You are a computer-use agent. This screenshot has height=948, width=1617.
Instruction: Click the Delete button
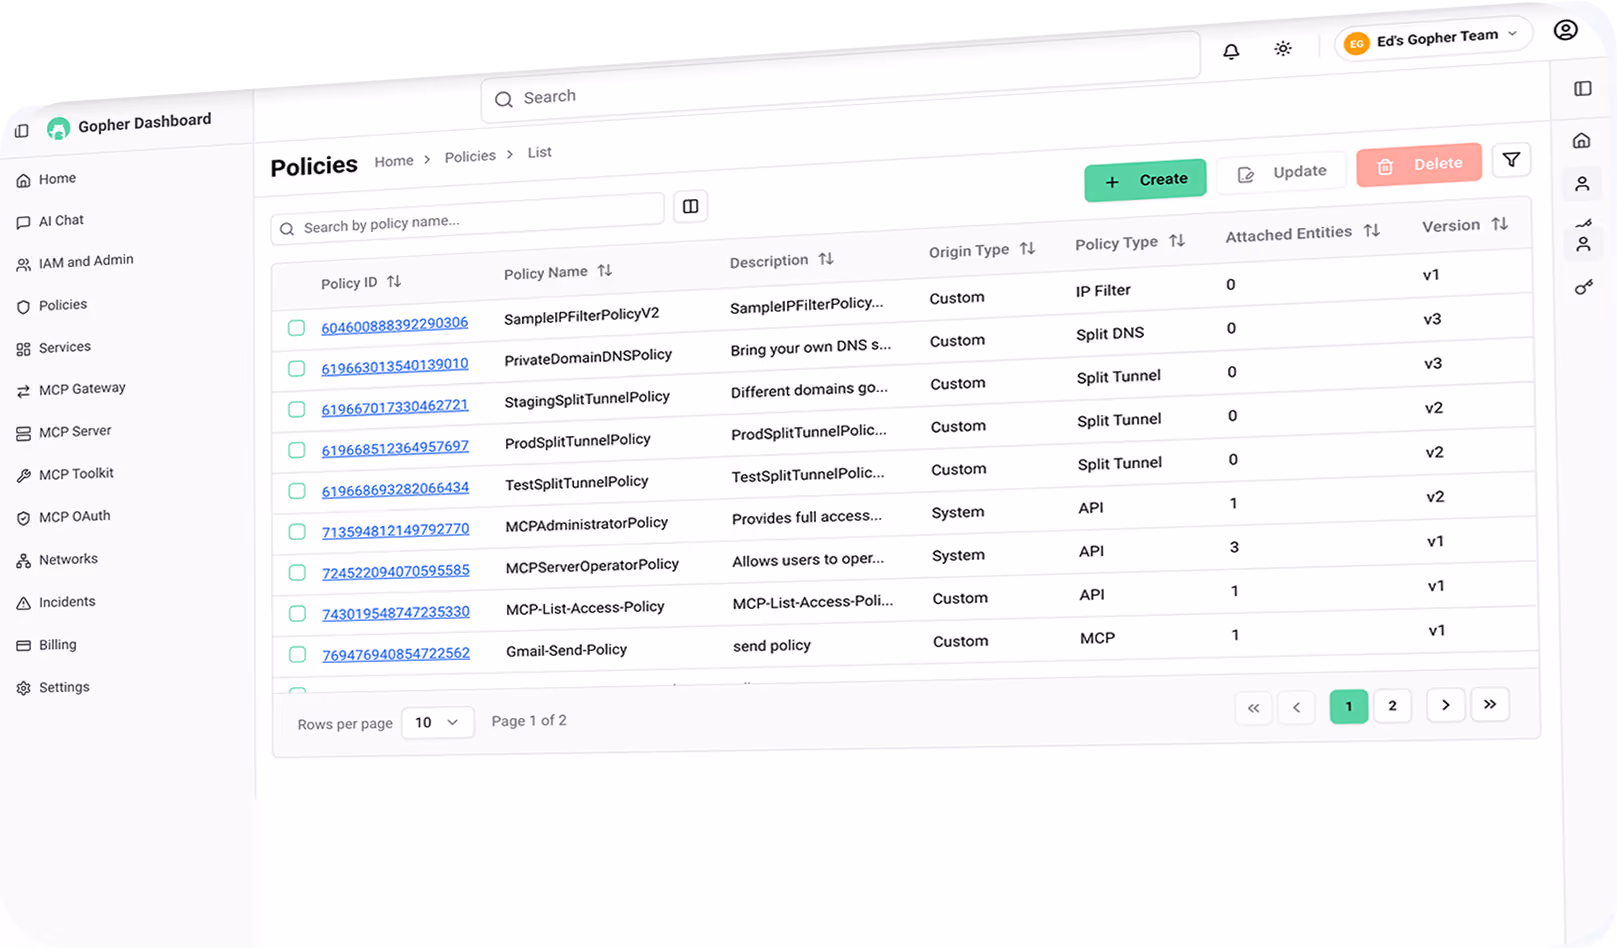point(1419,165)
